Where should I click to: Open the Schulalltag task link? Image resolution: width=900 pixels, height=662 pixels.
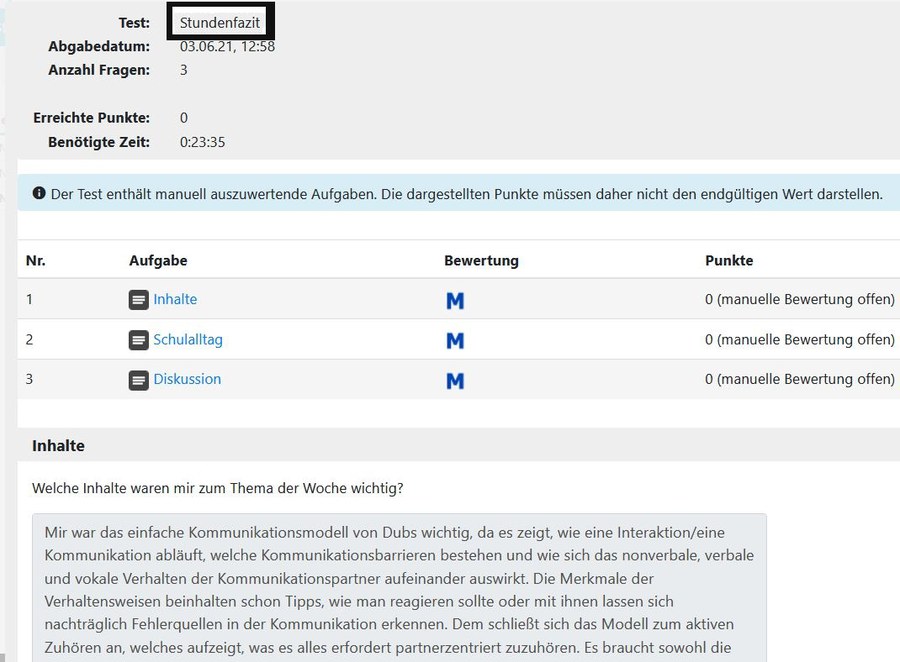click(188, 339)
